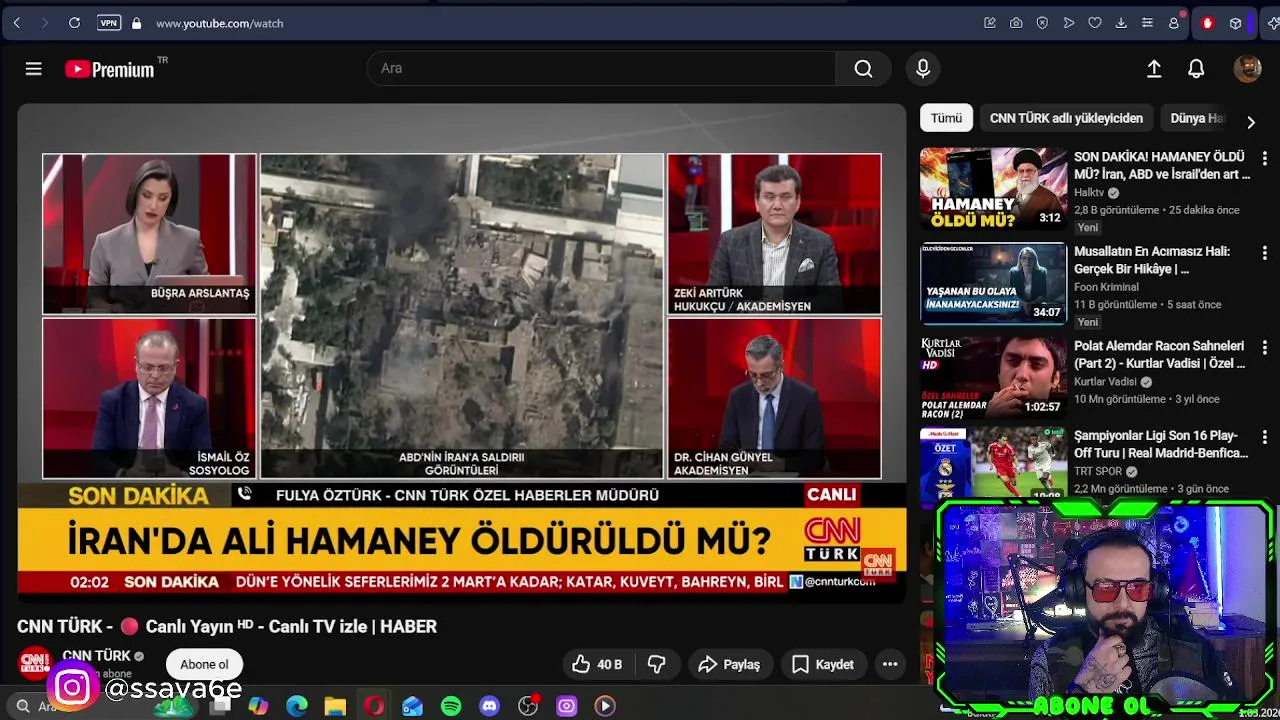Viewport: 1280px width, 720px height.
Task: Open File Explorer from the taskbar
Action: 335,706
